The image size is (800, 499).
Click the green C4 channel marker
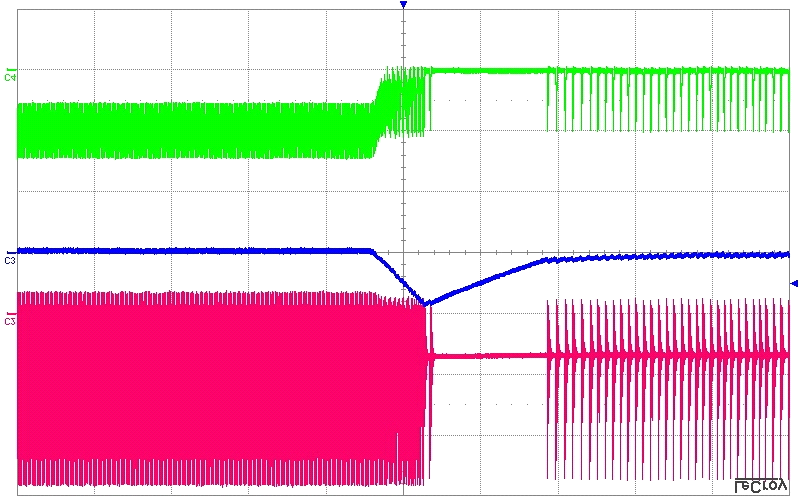[10, 76]
